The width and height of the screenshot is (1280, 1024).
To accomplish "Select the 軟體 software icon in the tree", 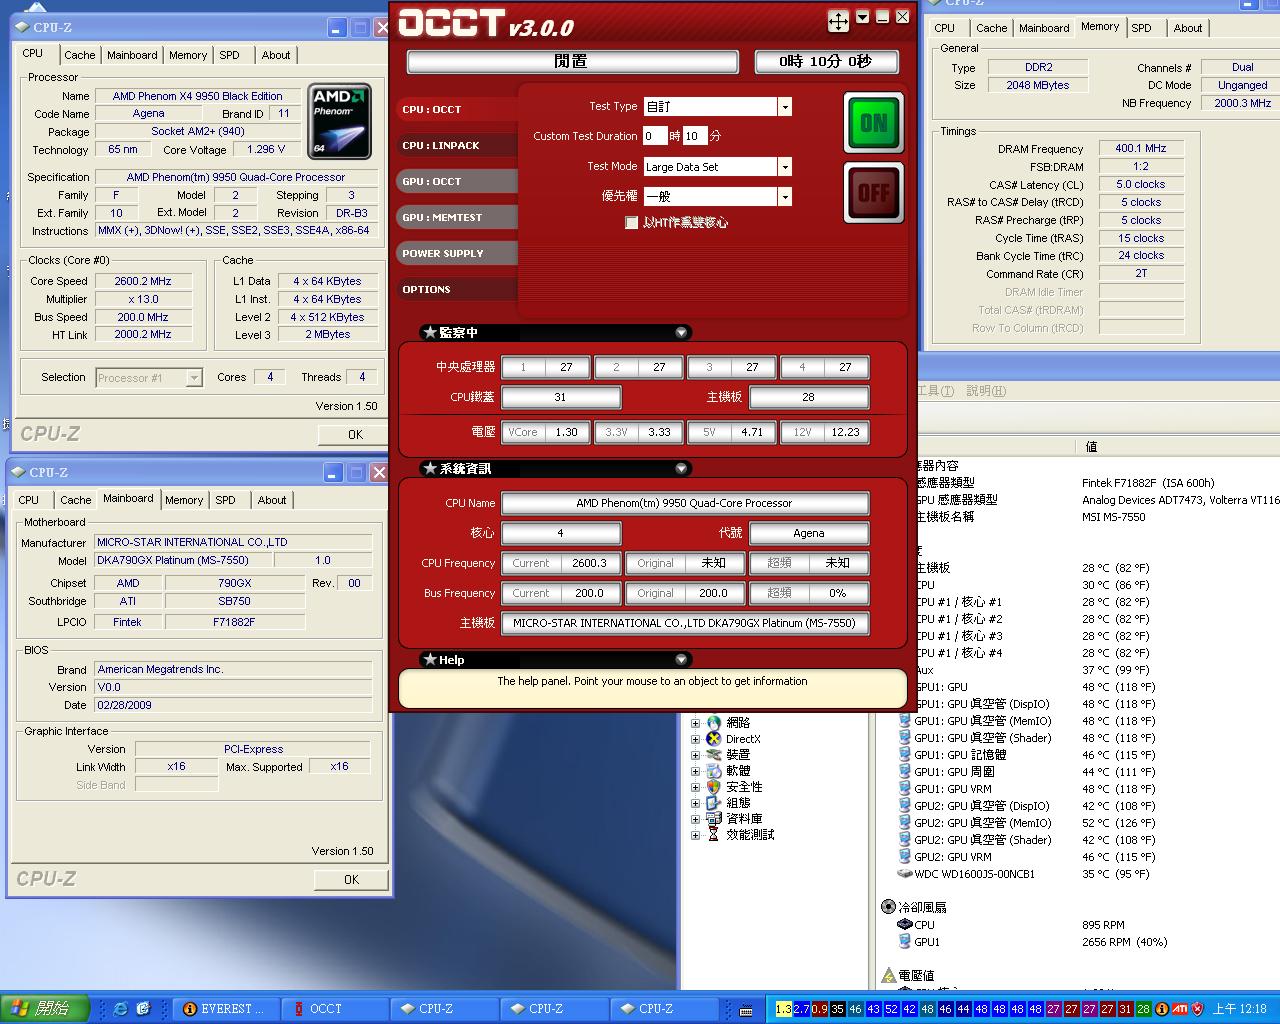I will (x=714, y=771).
